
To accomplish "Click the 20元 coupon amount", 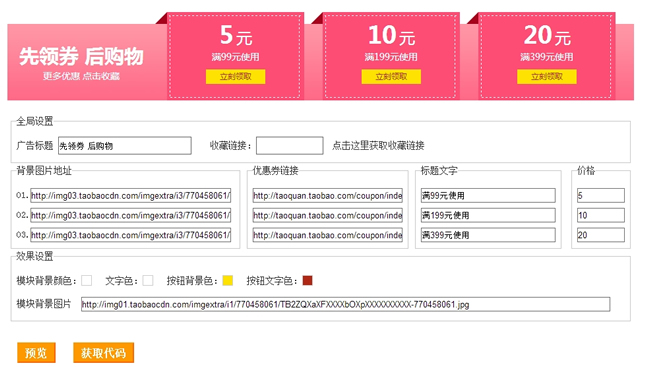I will [x=547, y=35].
